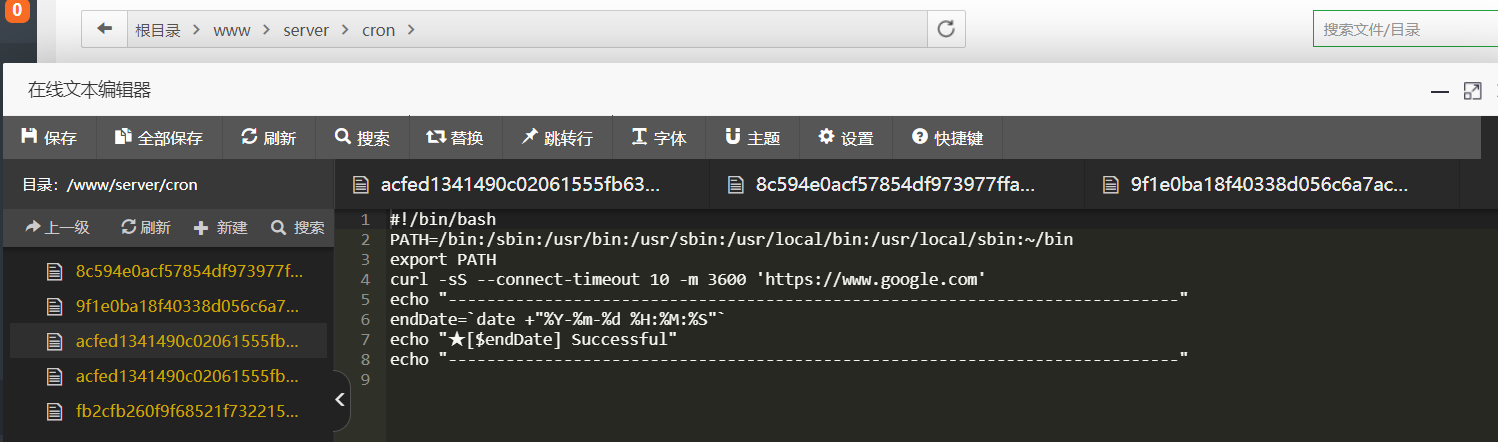Collapse the file sidebar with arrow handle
1498x442 pixels.
[339, 400]
